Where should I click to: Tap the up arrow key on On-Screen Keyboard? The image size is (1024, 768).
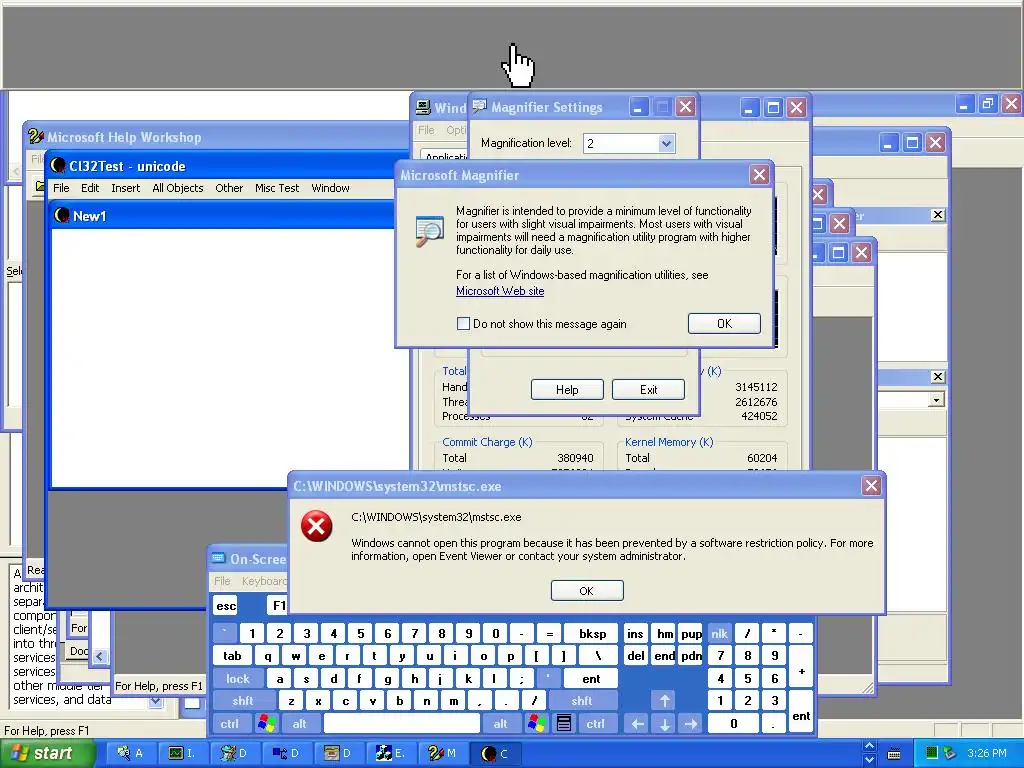(x=664, y=701)
